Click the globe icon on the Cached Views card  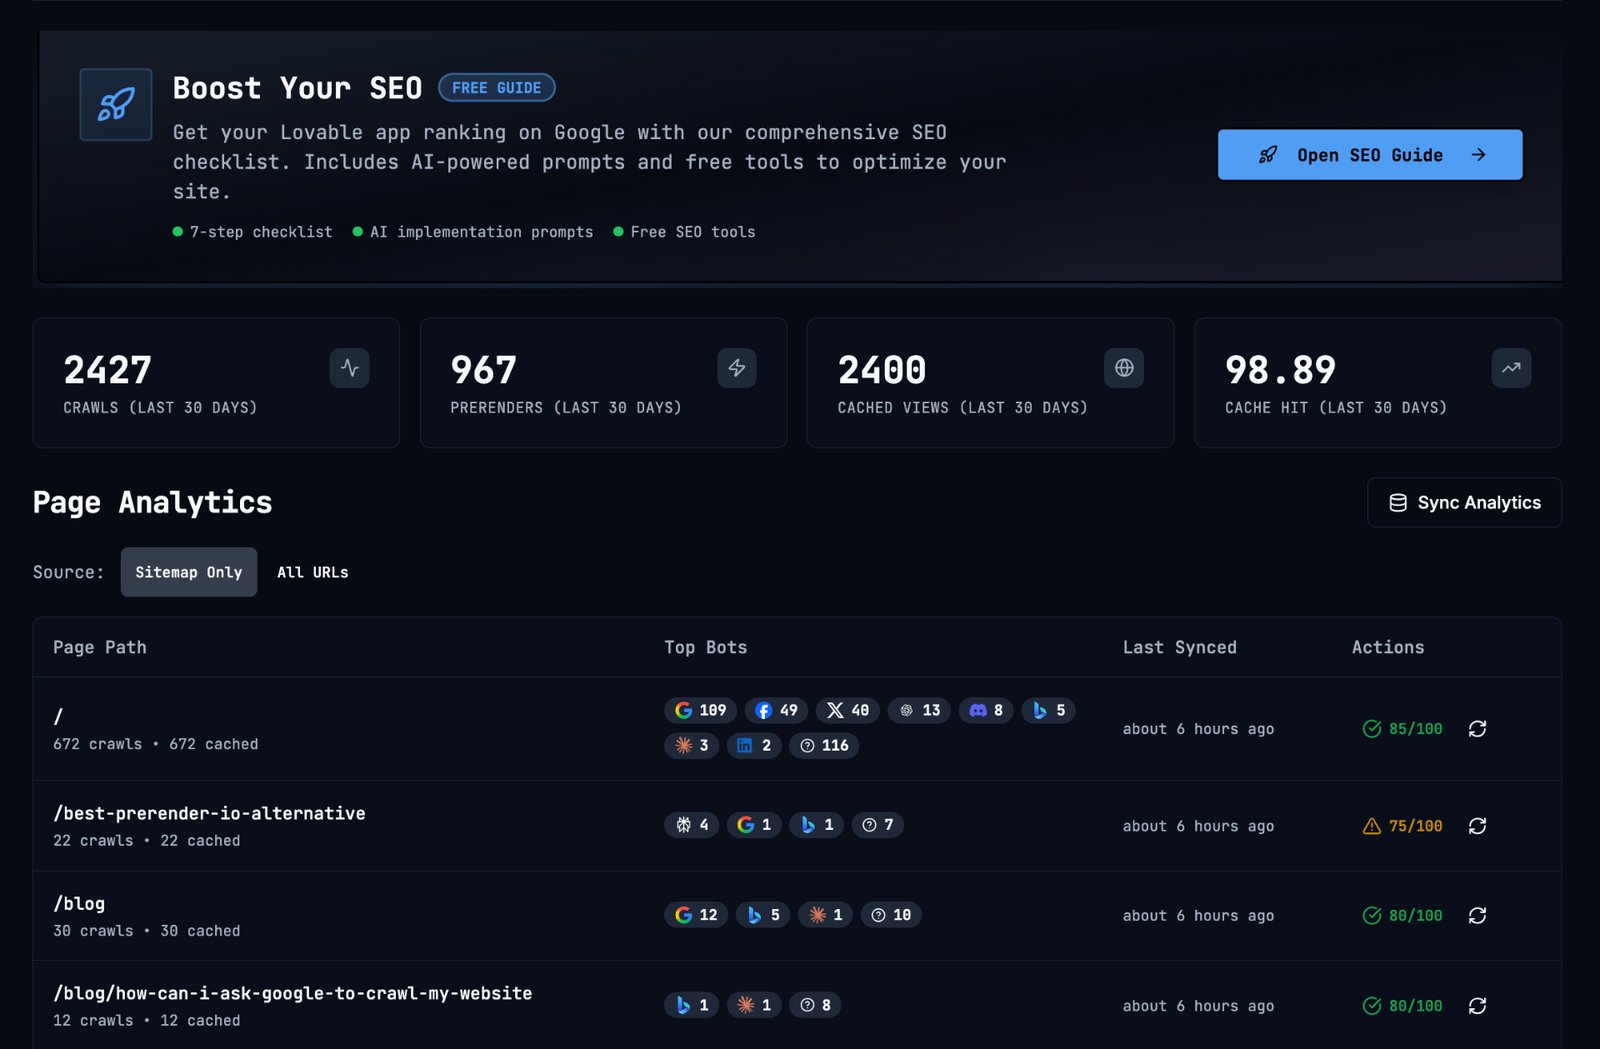pos(1124,368)
